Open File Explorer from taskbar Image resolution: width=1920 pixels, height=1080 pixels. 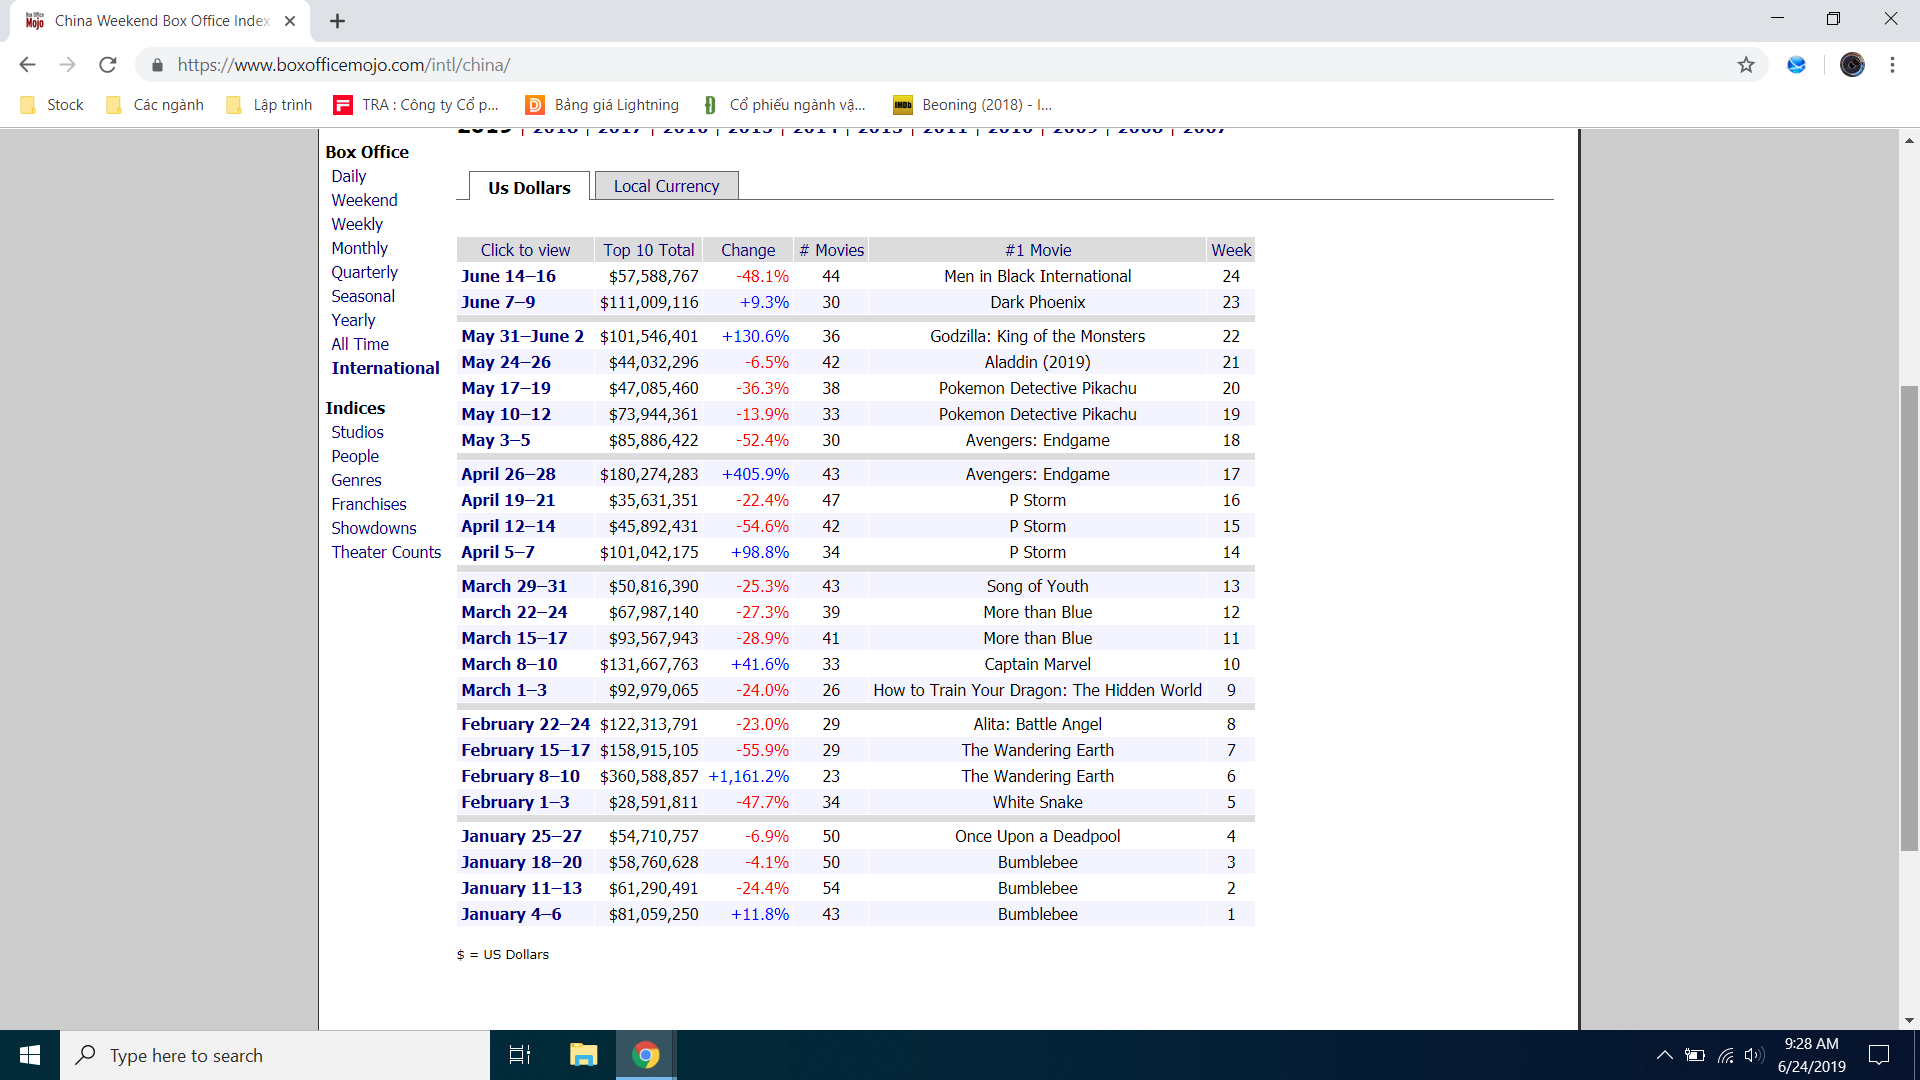click(x=583, y=1055)
